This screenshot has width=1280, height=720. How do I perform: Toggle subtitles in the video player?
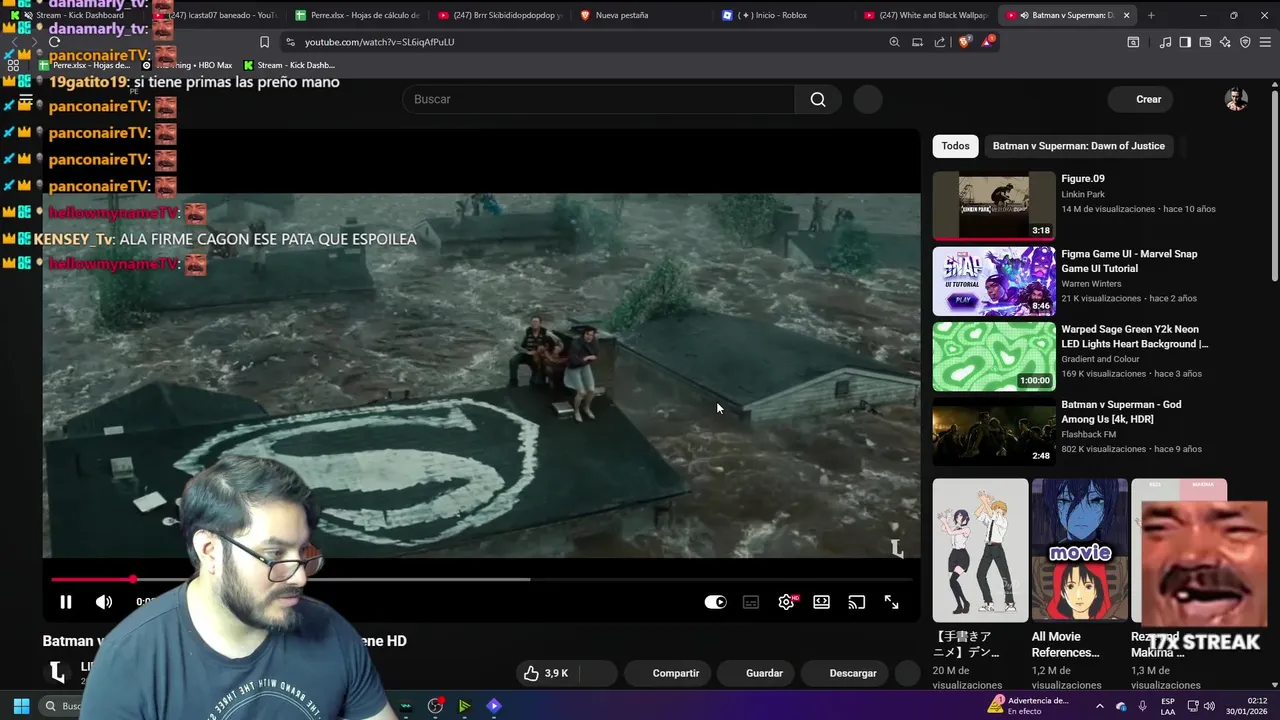tap(751, 602)
